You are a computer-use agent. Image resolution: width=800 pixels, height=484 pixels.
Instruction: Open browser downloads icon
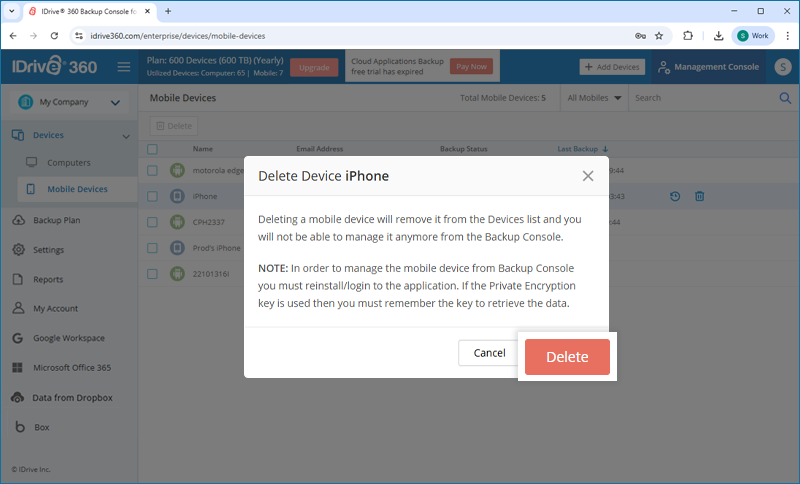[718, 36]
